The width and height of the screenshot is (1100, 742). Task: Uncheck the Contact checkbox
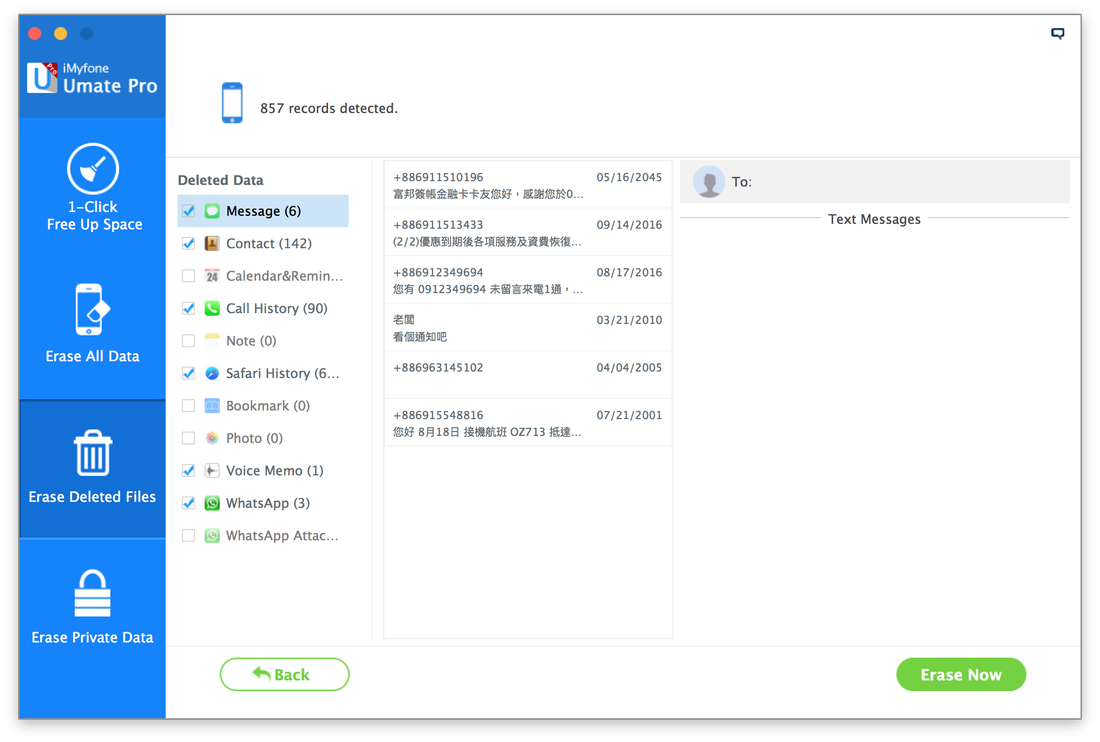click(188, 243)
